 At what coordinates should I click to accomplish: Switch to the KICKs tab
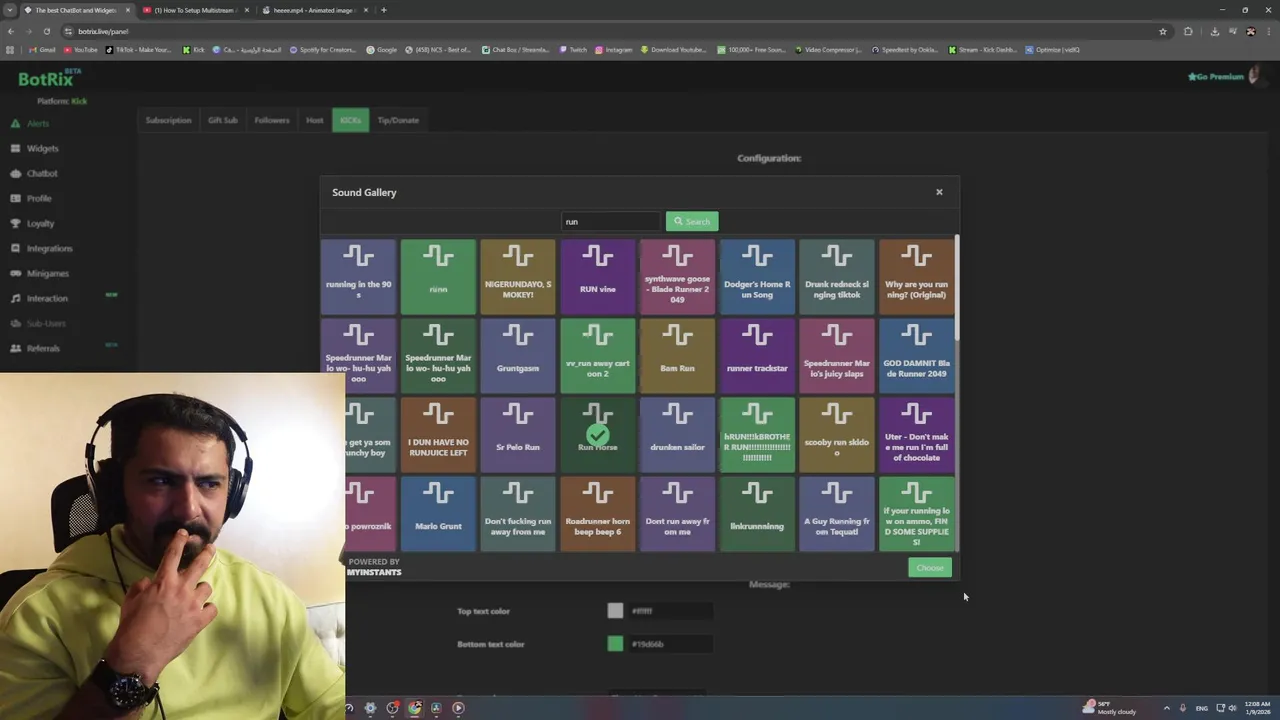click(x=350, y=120)
